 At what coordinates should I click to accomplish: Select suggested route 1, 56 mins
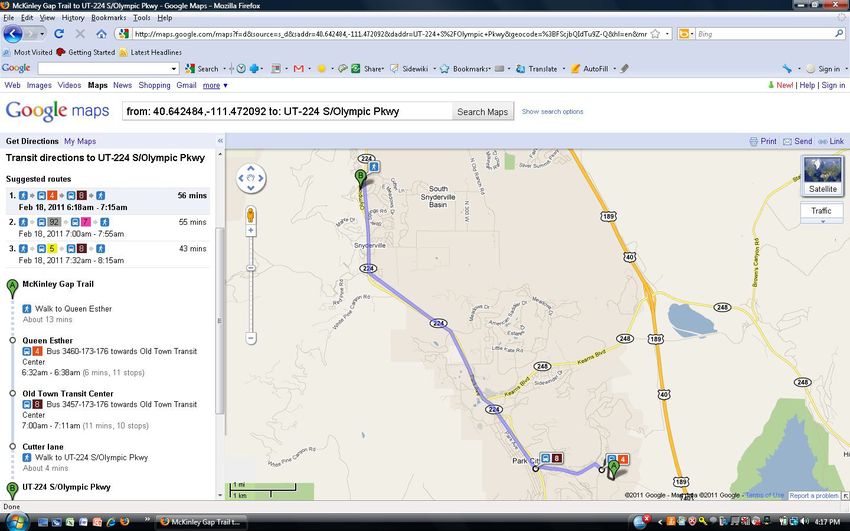[107, 201]
